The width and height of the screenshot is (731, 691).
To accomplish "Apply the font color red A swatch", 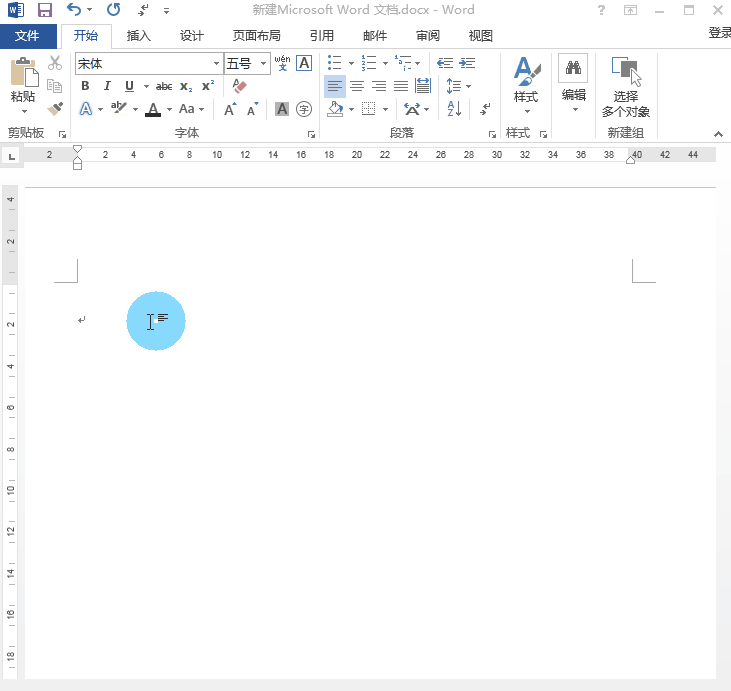I will 152,109.
